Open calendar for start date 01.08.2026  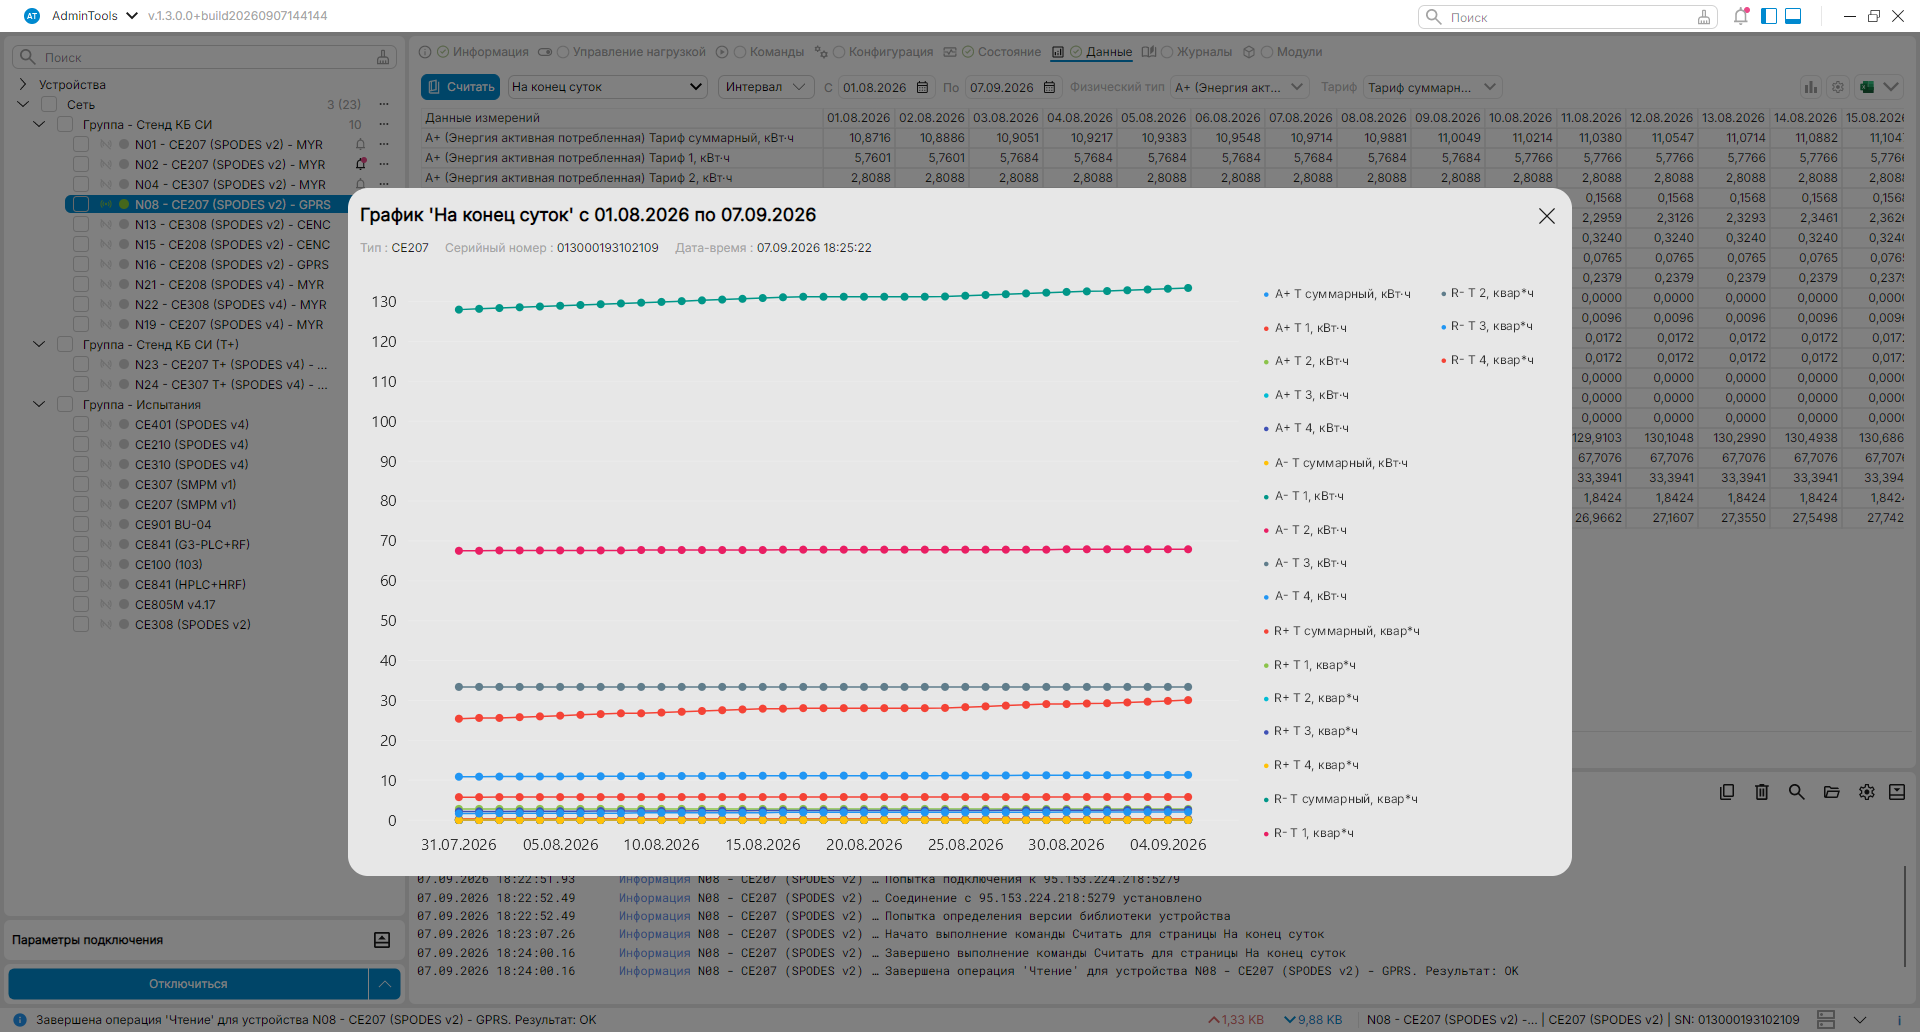923,88
